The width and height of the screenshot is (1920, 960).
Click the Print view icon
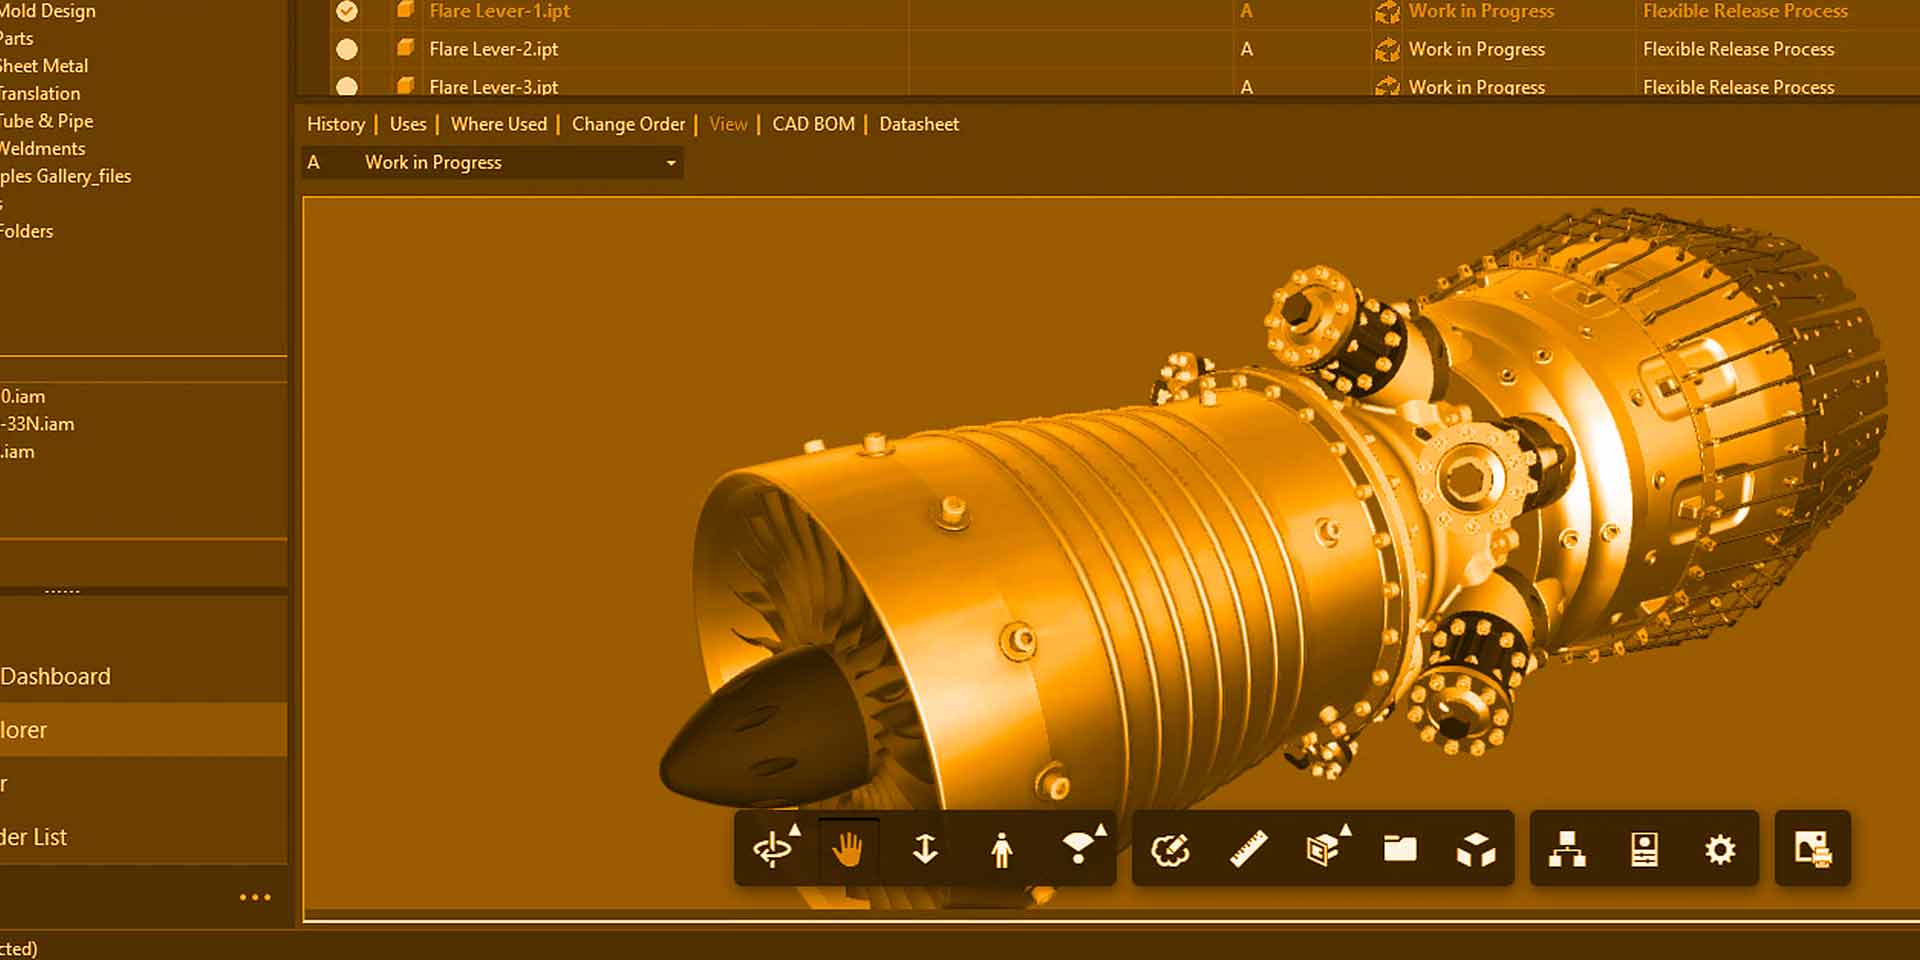[1812, 849]
